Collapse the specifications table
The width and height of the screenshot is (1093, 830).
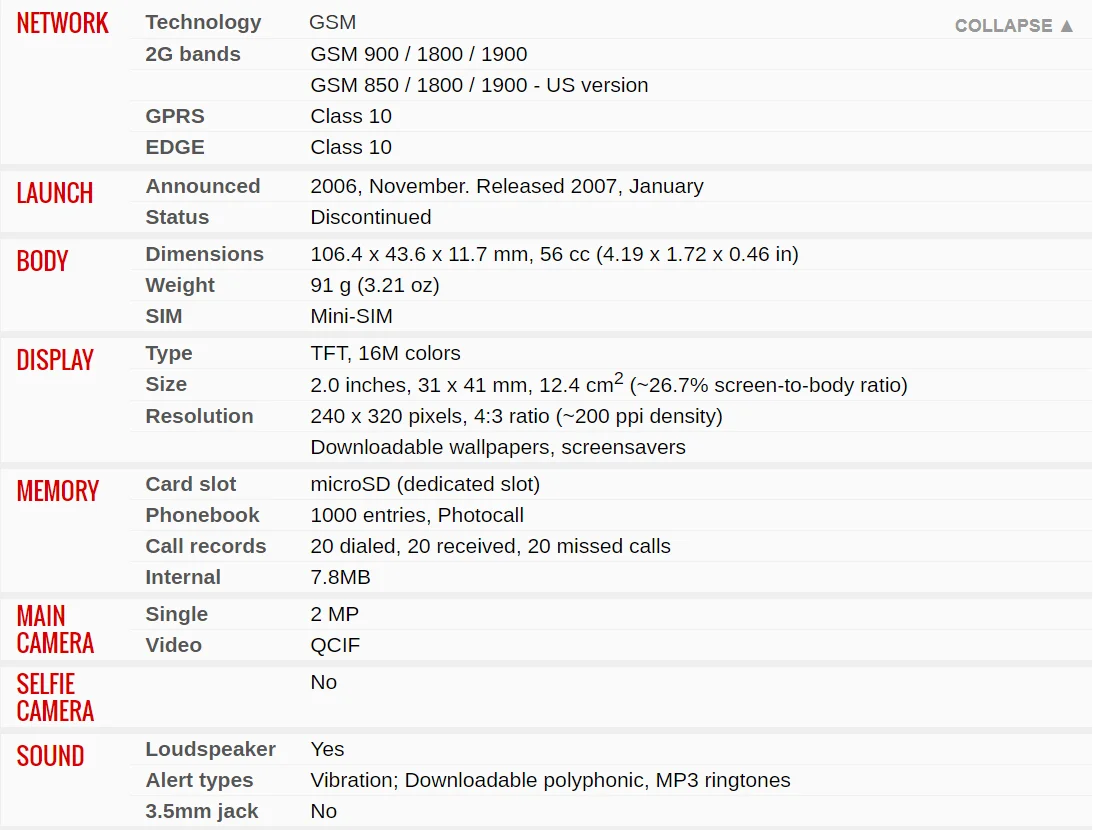click(1014, 25)
